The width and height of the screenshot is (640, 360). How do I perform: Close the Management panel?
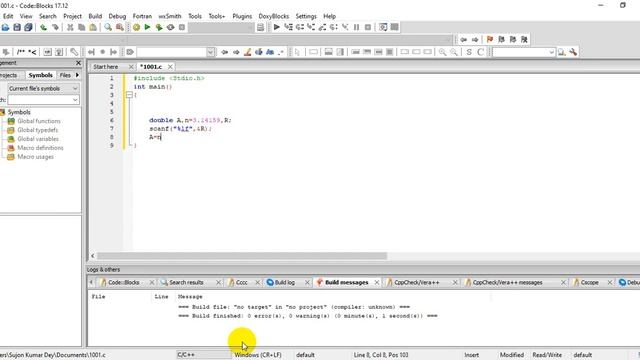tap(78, 63)
